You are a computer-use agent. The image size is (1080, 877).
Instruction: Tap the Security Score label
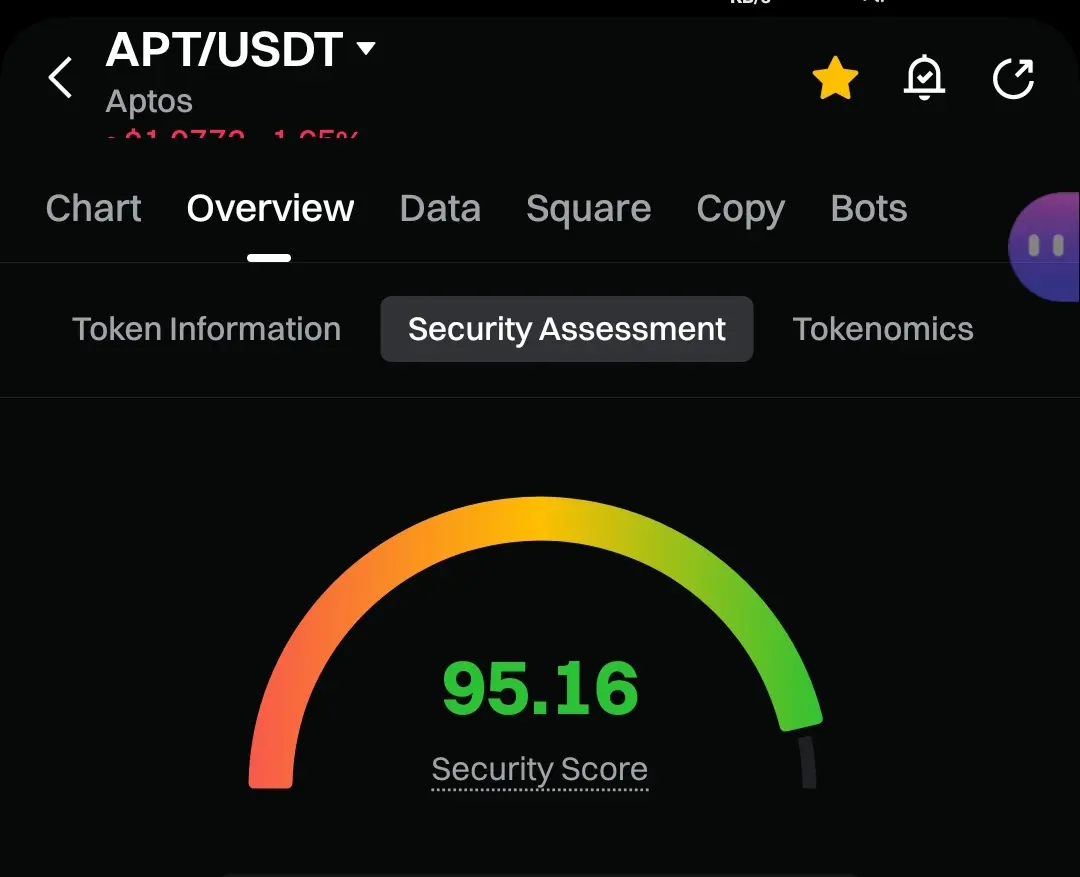[539, 770]
